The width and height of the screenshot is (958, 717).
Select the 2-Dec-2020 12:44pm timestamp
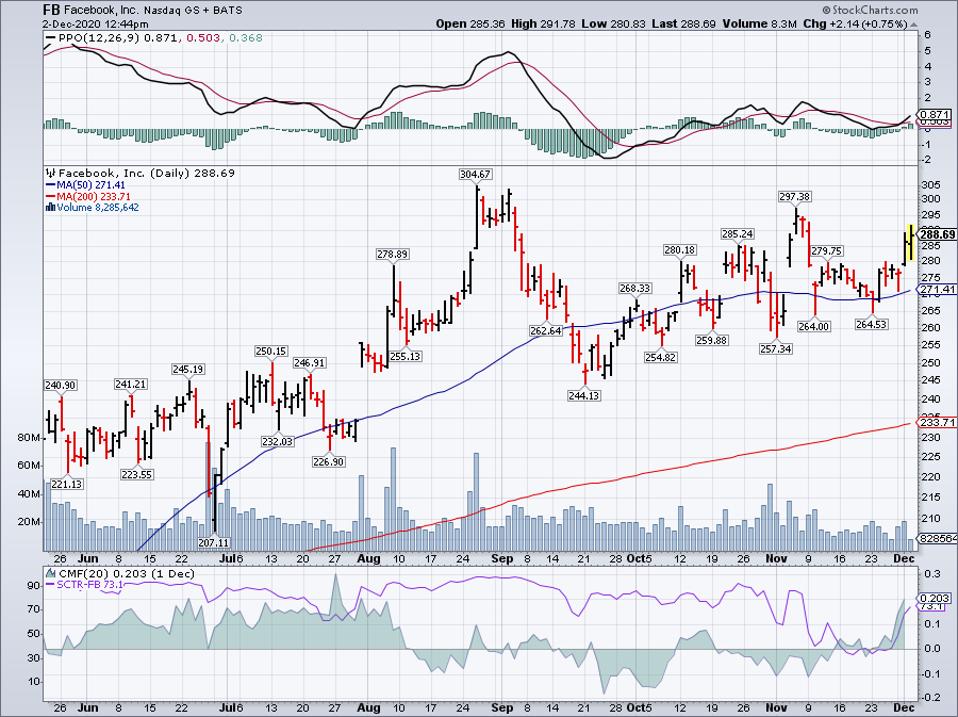click(95, 24)
